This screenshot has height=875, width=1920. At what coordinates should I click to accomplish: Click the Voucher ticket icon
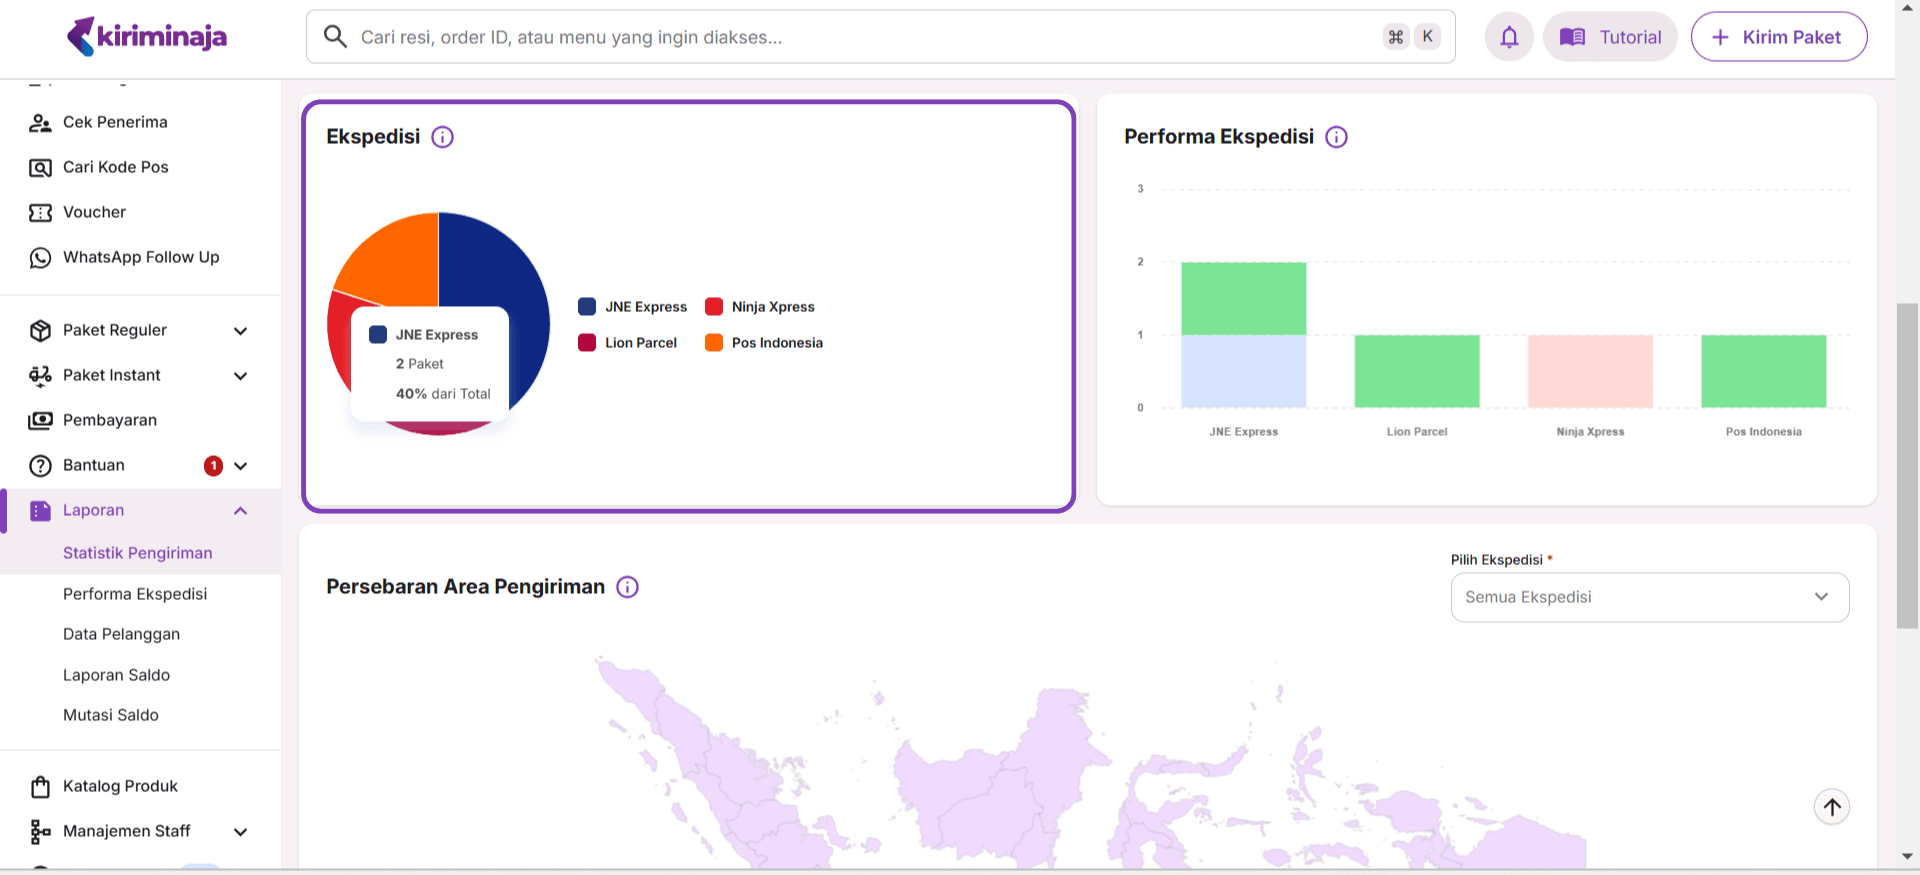click(x=40, y=213)
